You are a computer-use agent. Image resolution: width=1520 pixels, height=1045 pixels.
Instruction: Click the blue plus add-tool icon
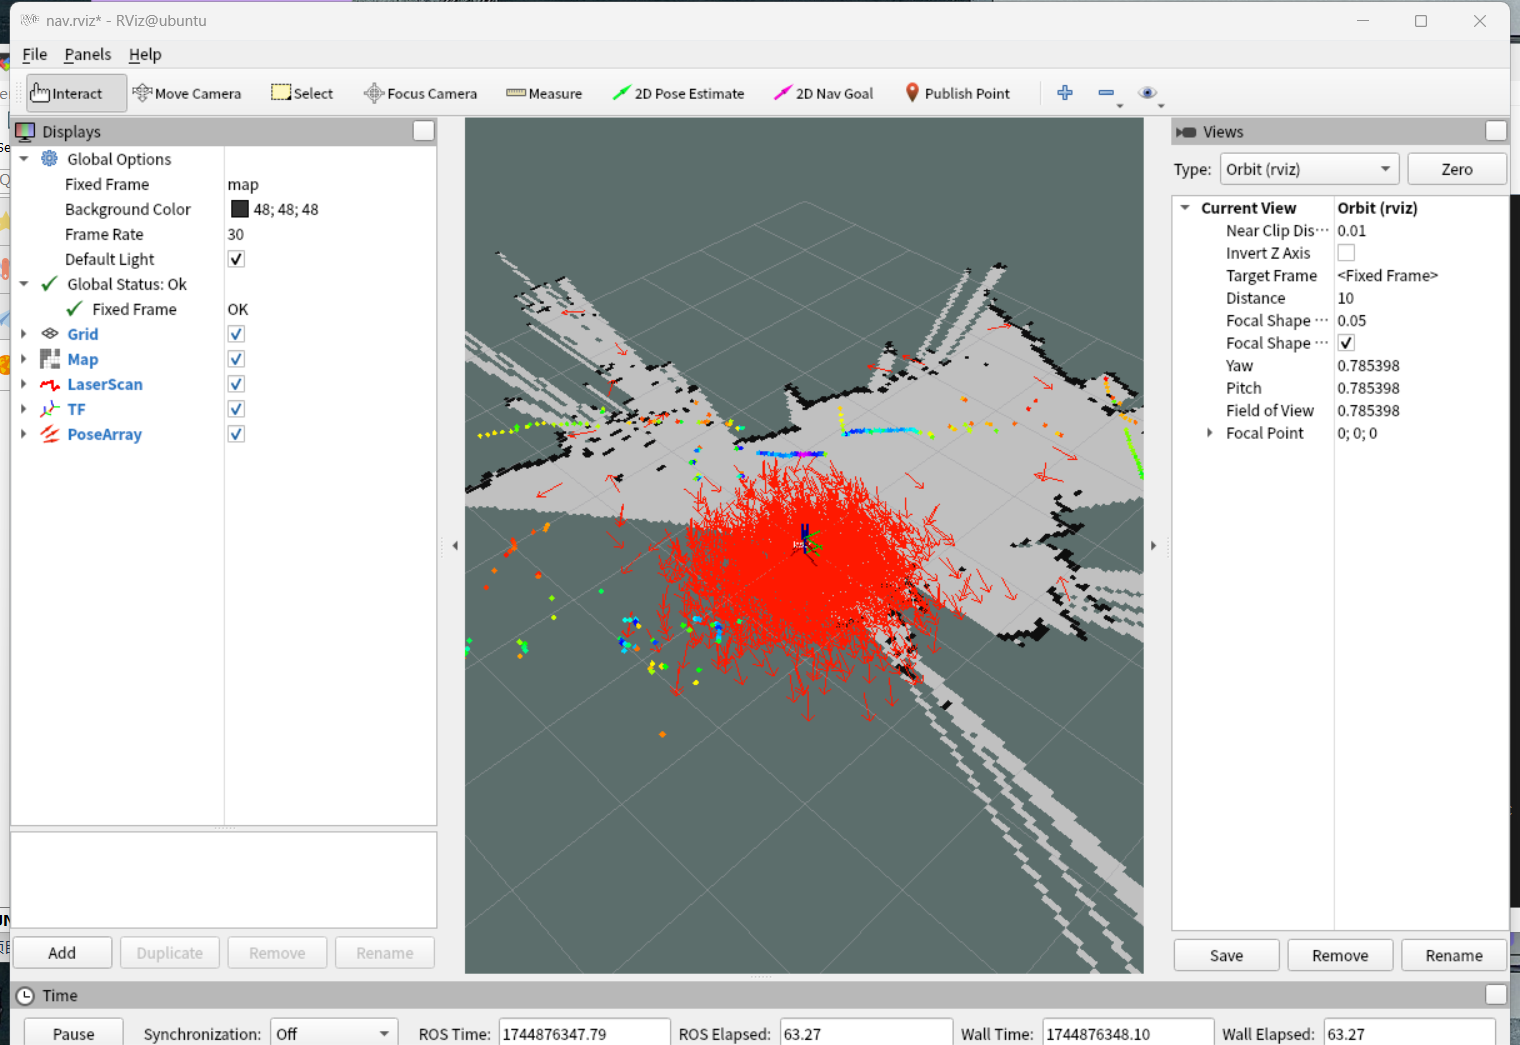coord(1065,93)
